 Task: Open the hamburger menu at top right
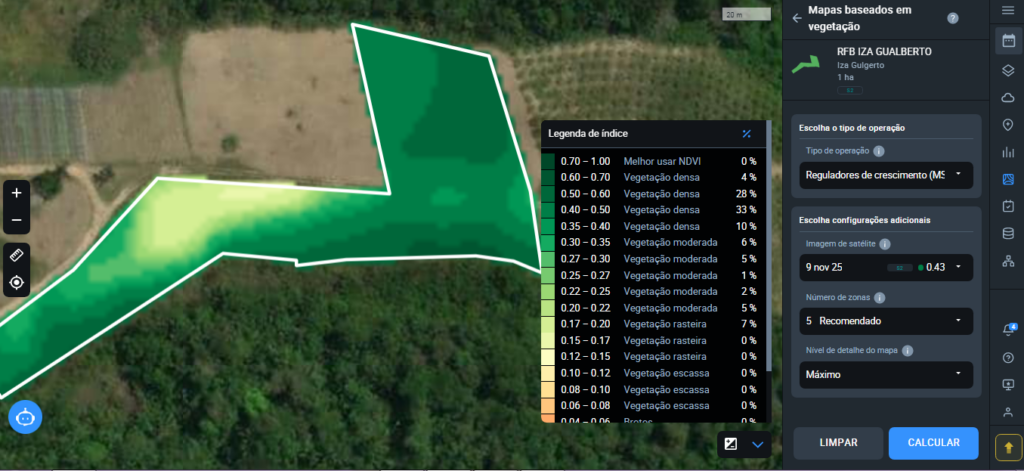(x=1007, y=10)
